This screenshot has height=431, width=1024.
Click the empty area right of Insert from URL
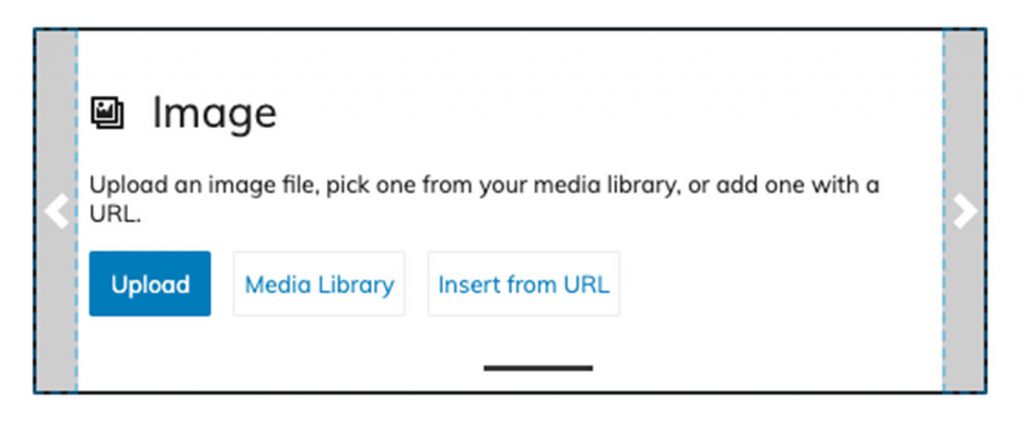780,284
